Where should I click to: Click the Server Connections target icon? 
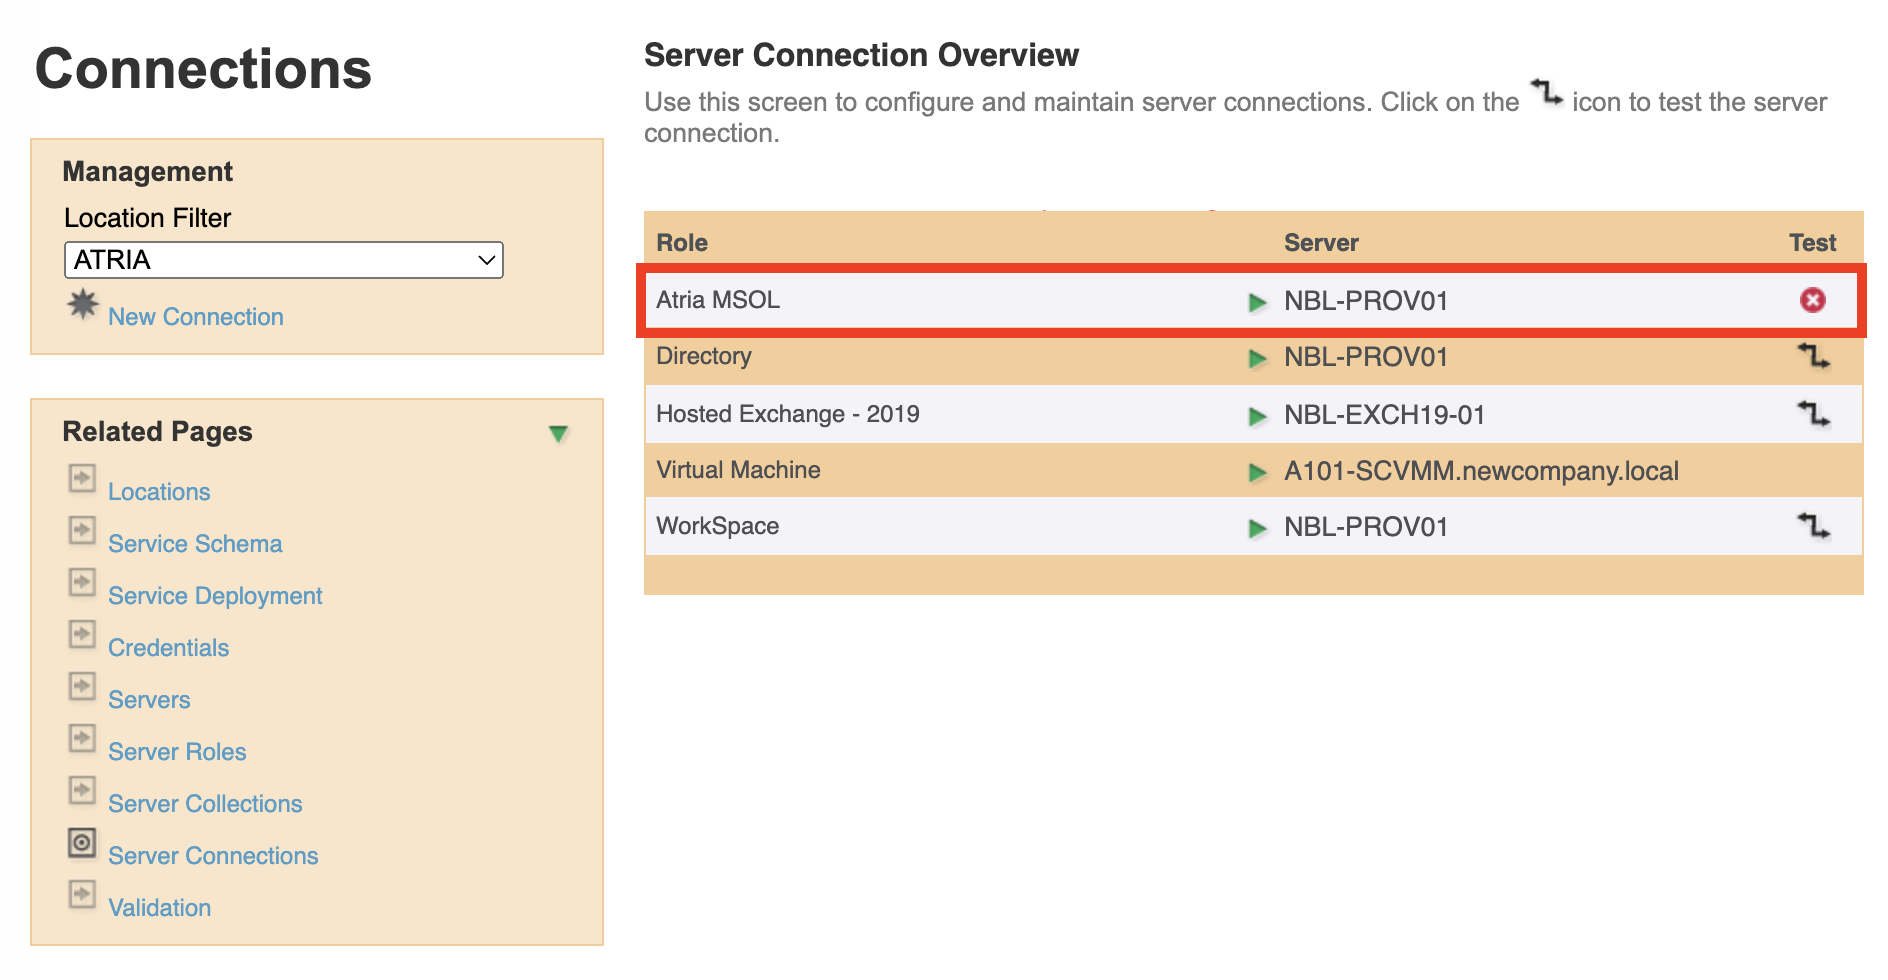(82, 843)
